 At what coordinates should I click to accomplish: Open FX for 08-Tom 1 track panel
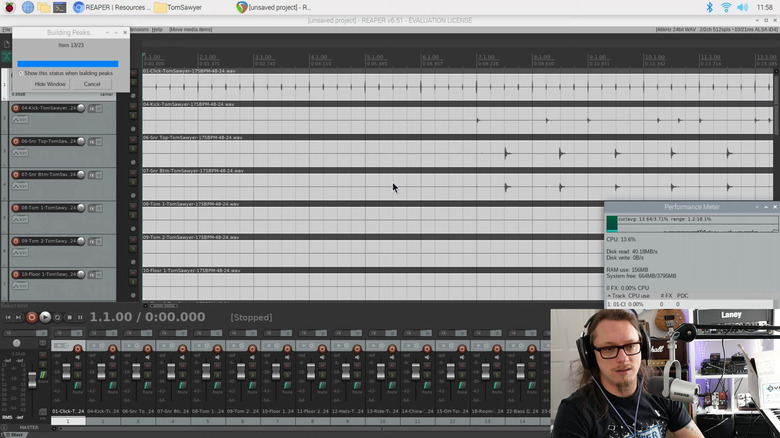92,209
